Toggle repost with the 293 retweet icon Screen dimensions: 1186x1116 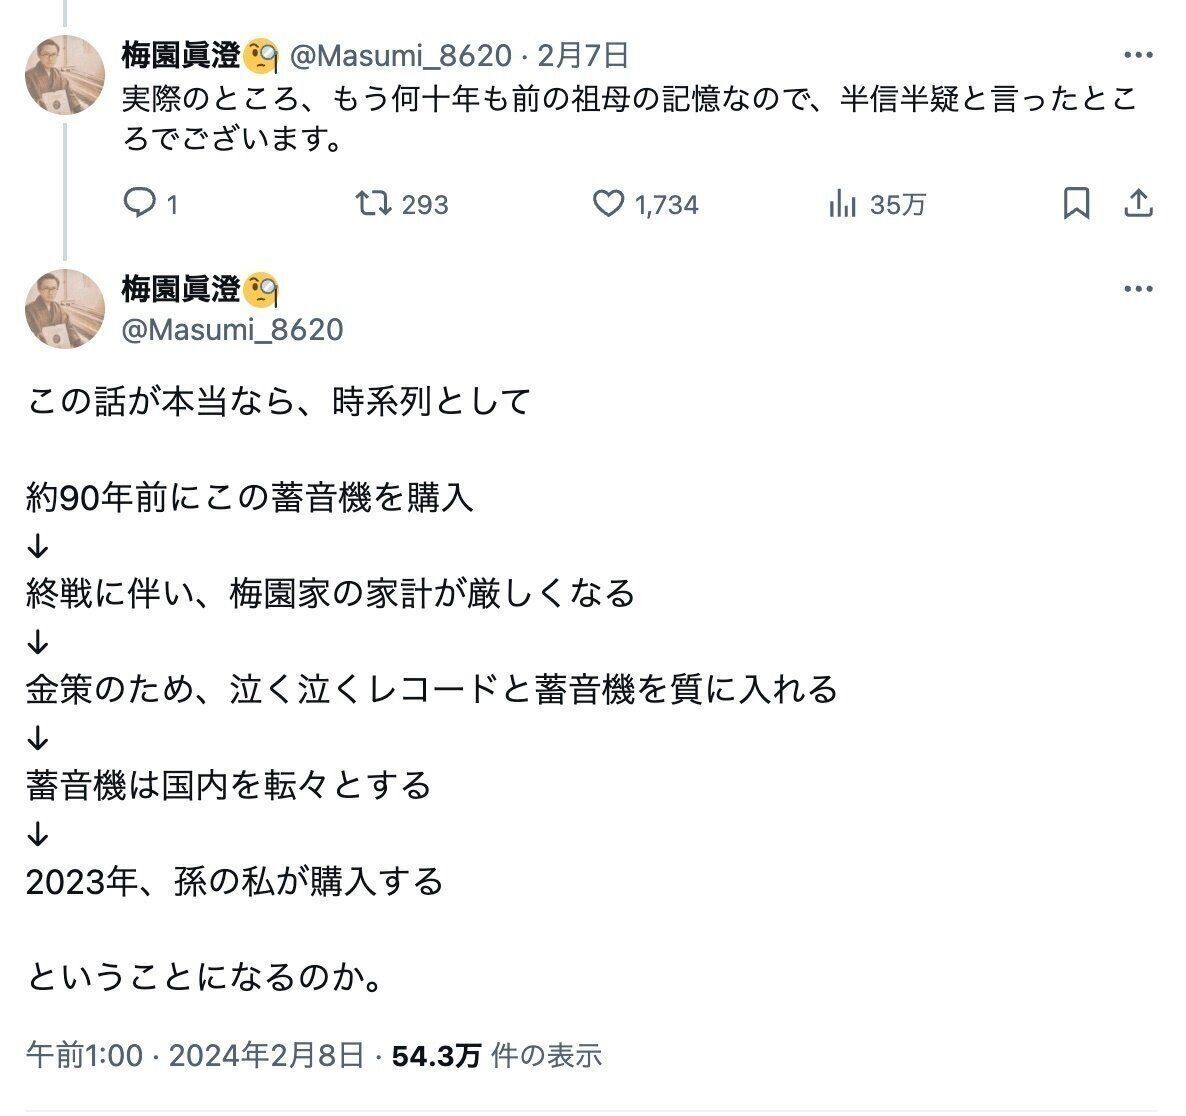click(x=373, y=204)
